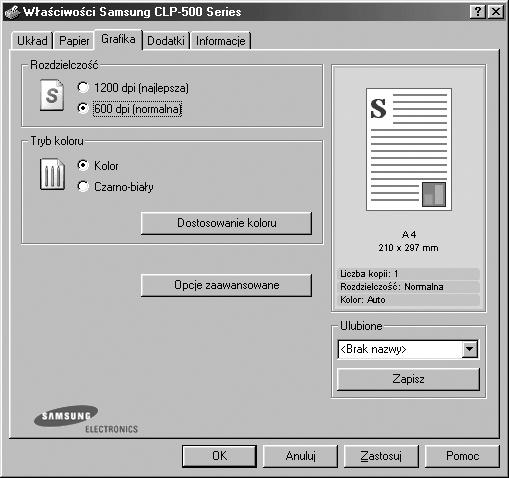The image size is (509, 478).
Task: Open the Ulubione dropdown arrow
Action: 470,349
